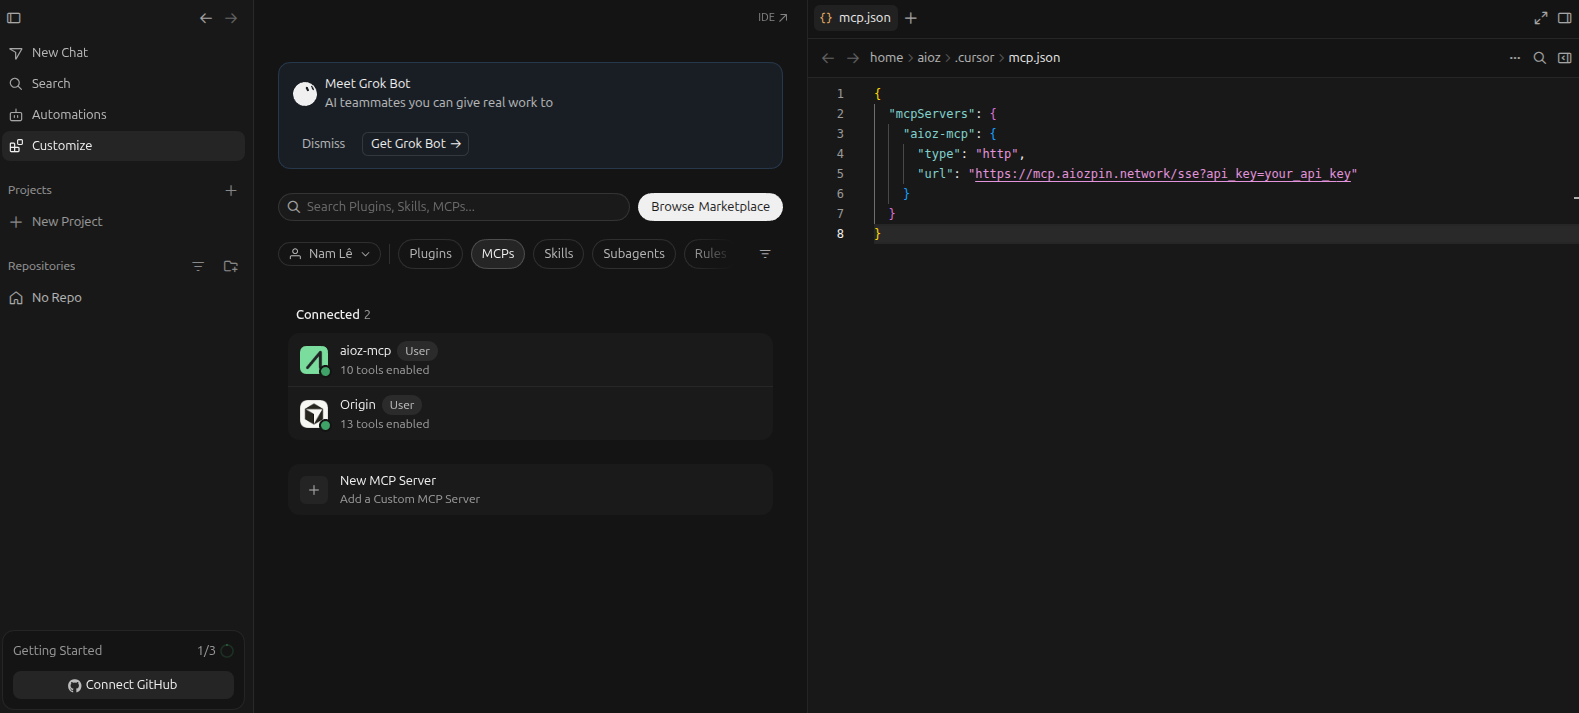The width and height of the screenshot is (1579, 713).
Task: Select the home breadcrumb segment
Action: coord(886,58)
